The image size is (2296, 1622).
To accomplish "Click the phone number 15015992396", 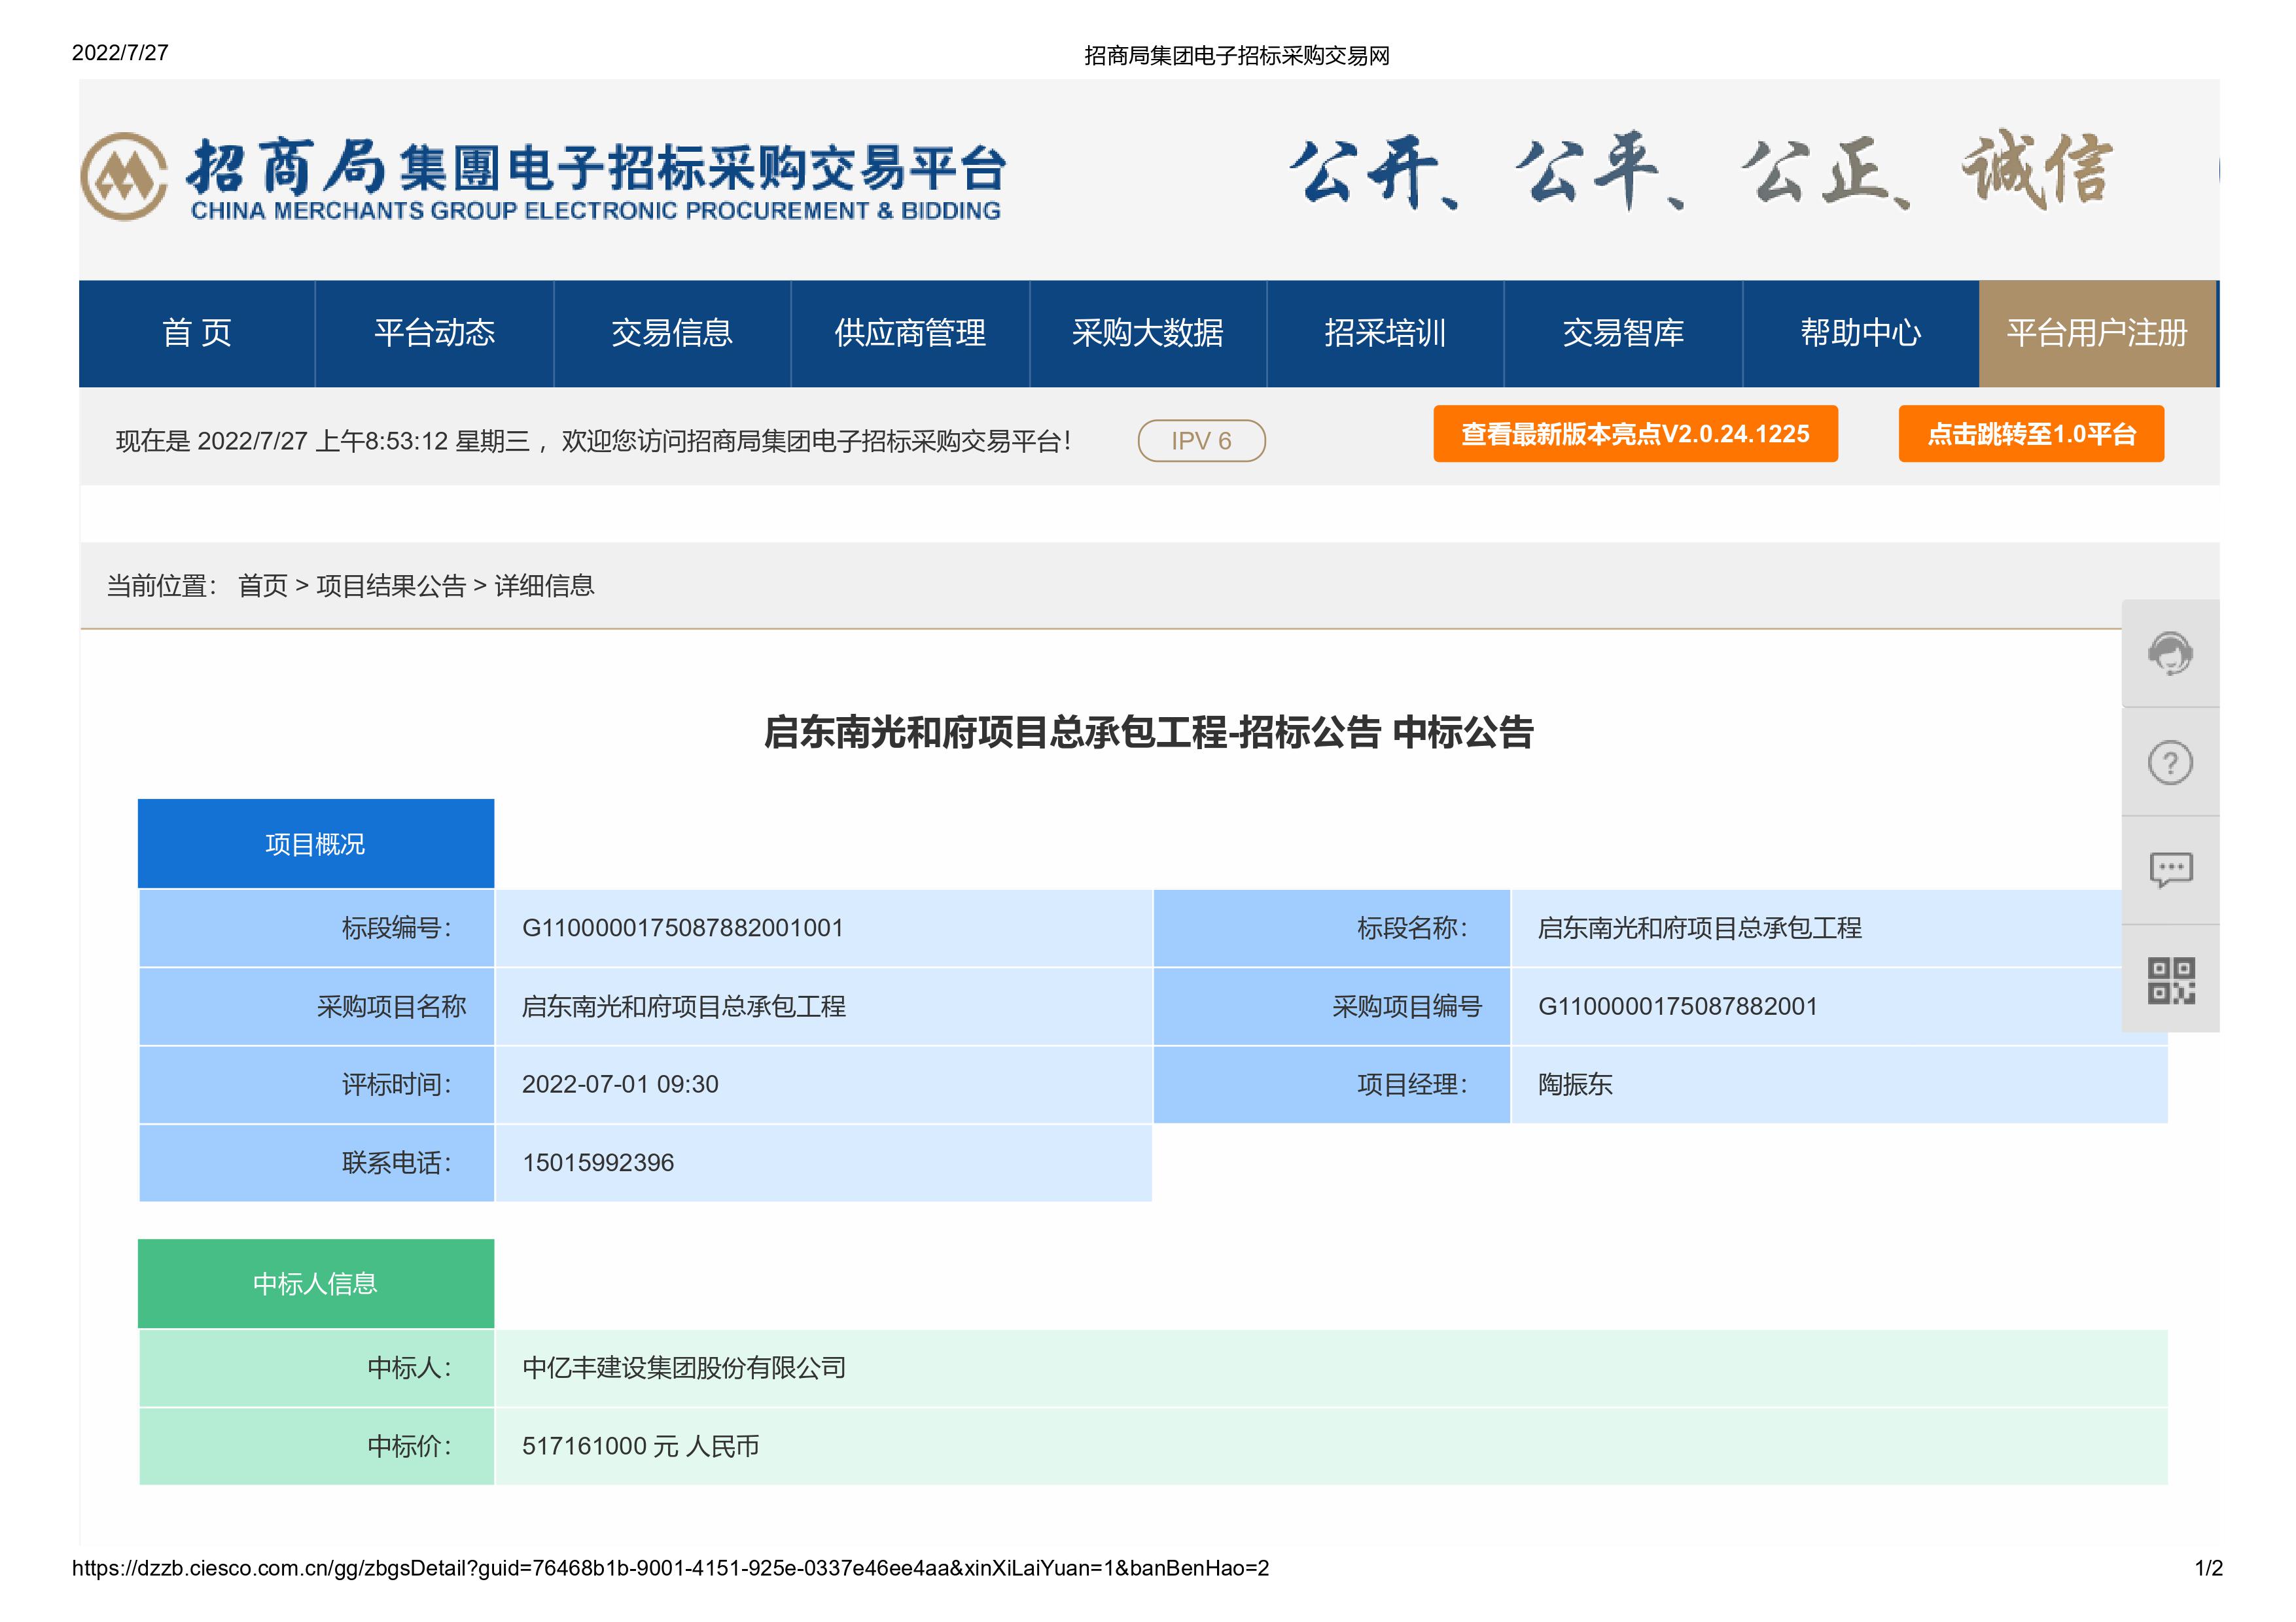I will tap(598, 1163).
